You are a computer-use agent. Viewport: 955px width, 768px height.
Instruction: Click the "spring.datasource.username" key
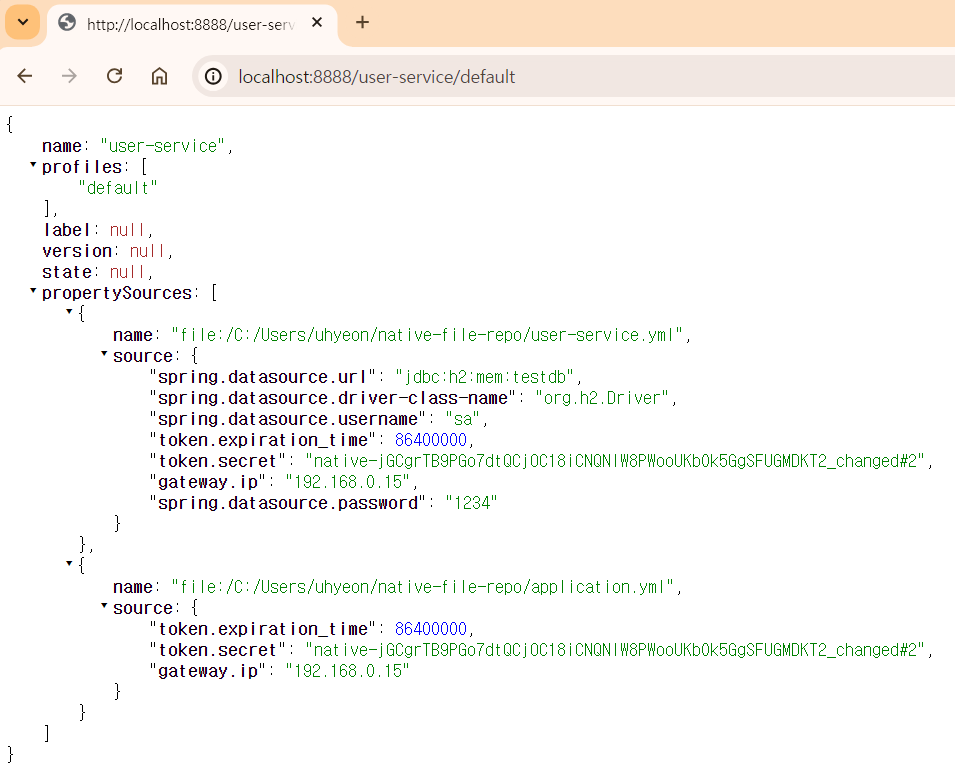coord(287,419)
